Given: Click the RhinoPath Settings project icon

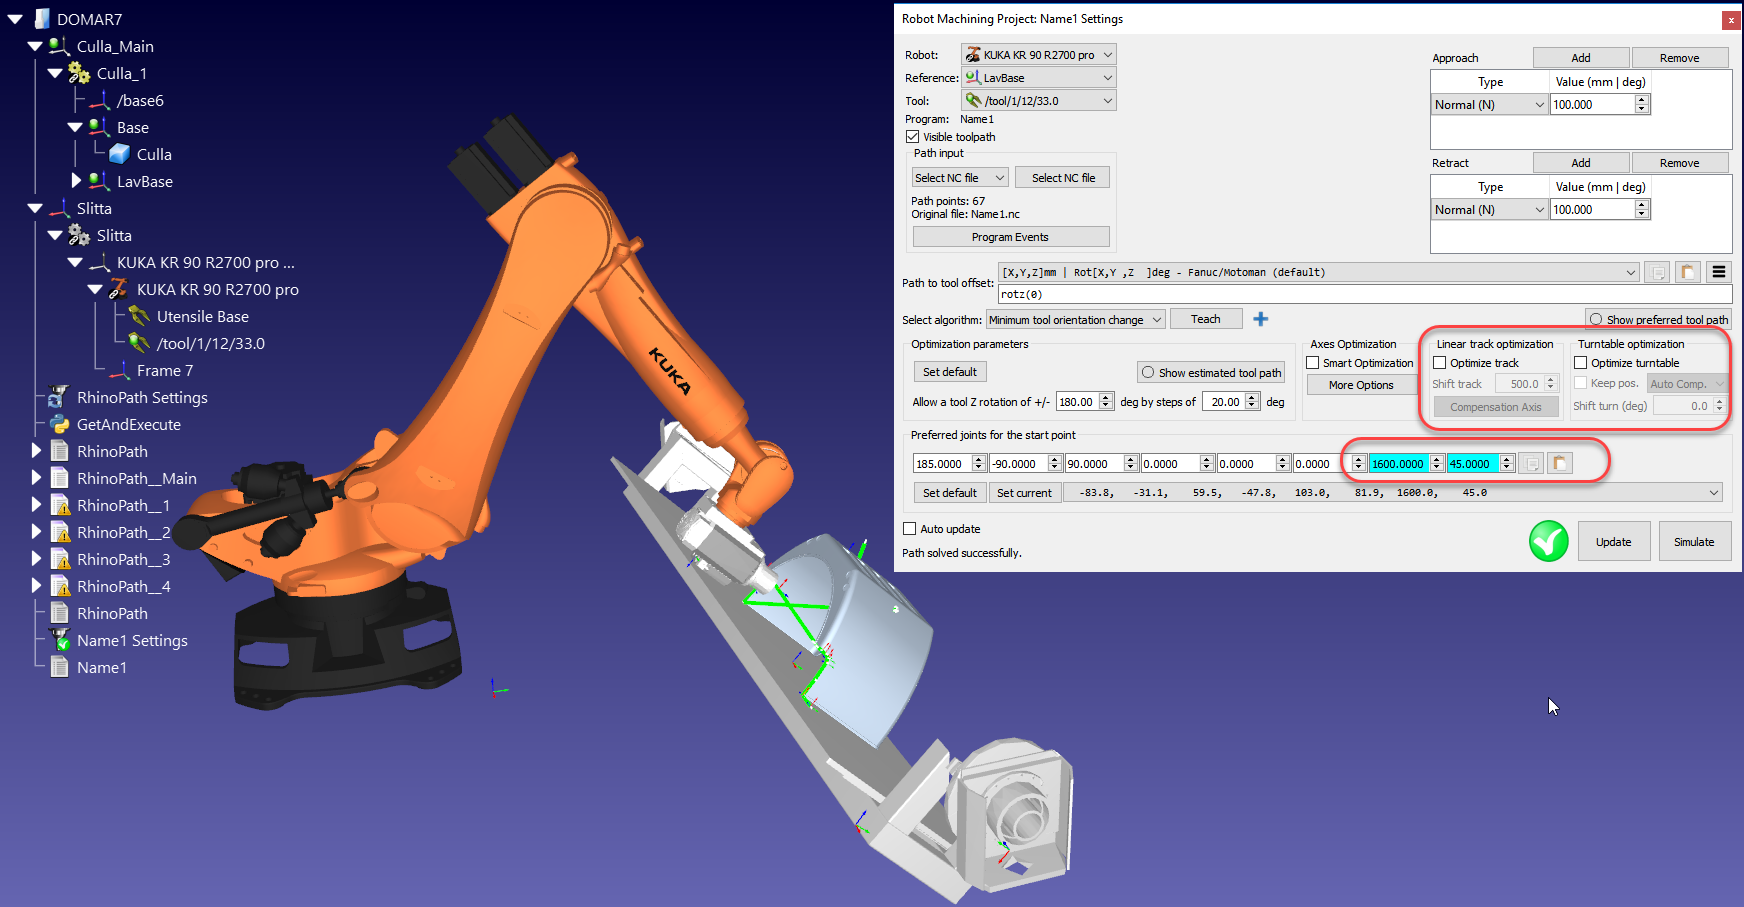Looking at the screenshot, I should pyautogui.click(x=59, y=397).
